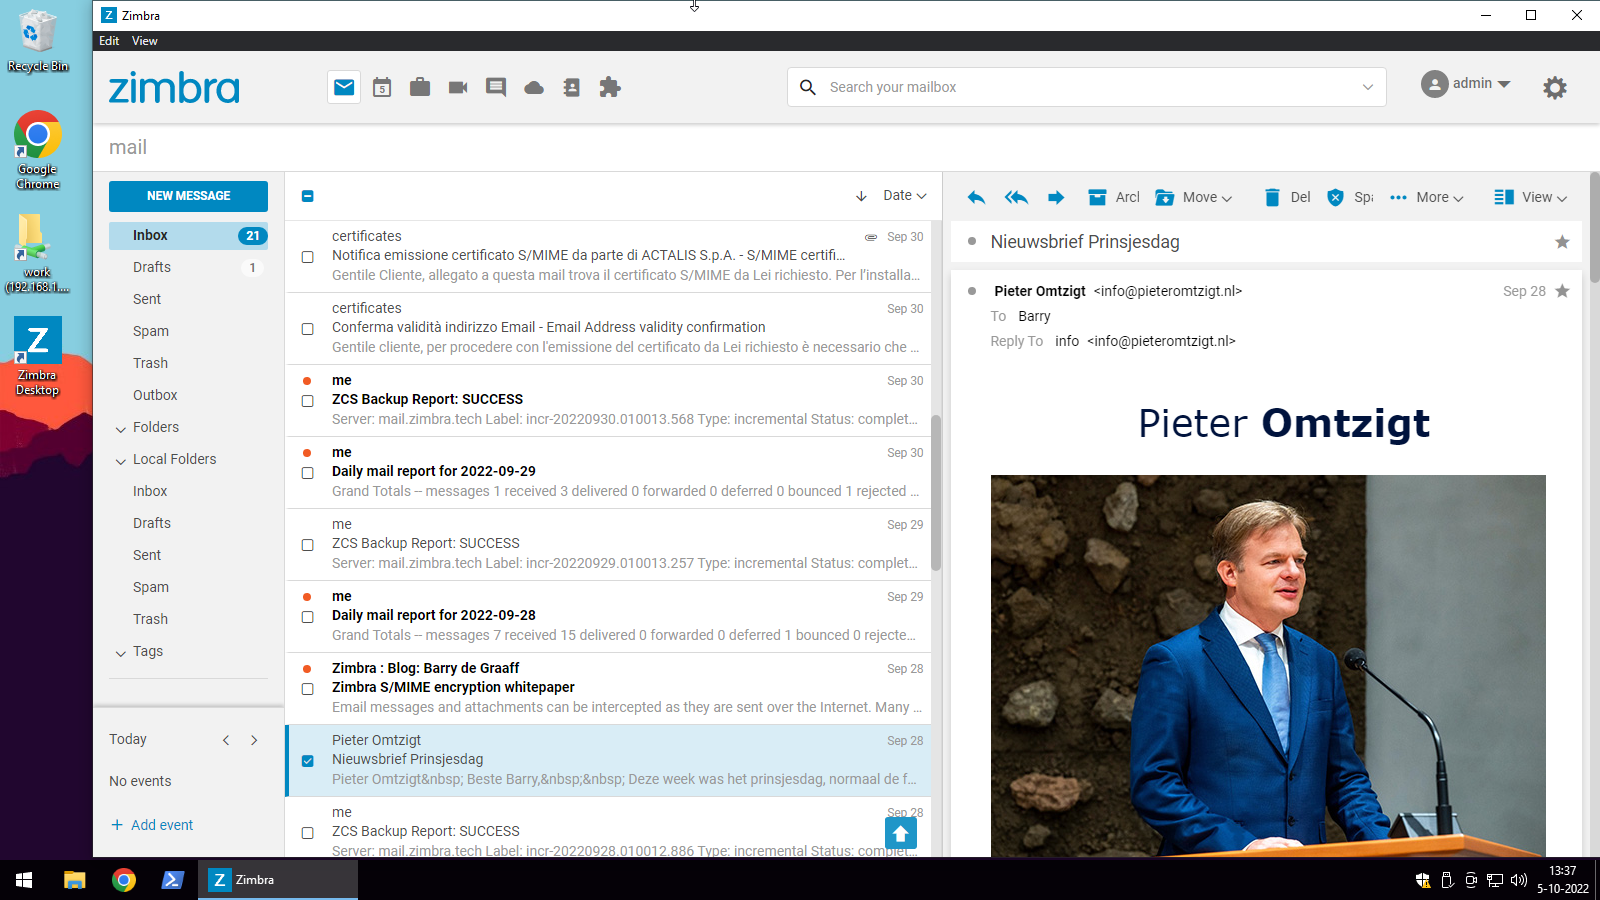
Task: Check the ZCS Backup Report message checkbox
Action: (307, 401)
